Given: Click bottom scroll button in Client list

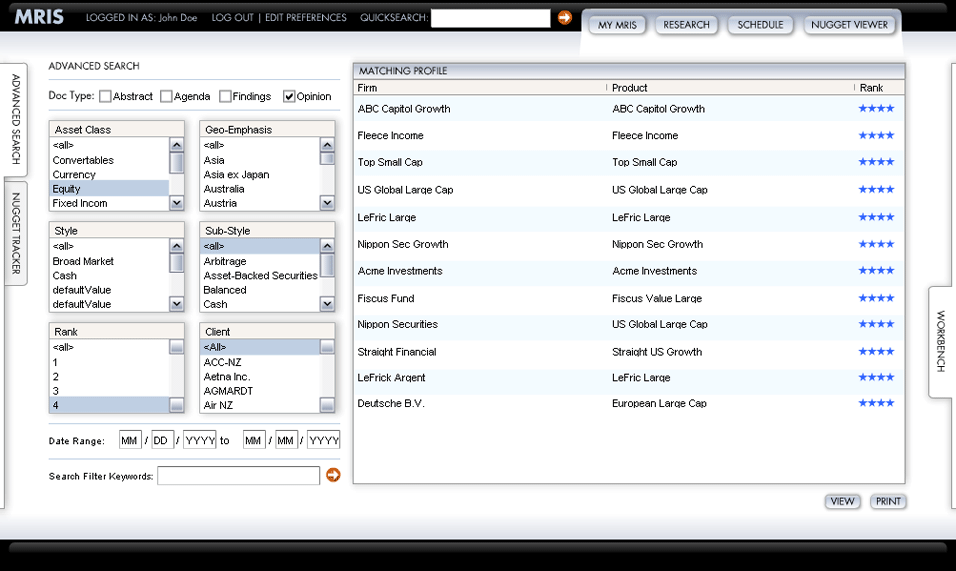Looking at the screenshot, I should coord(327,405).
